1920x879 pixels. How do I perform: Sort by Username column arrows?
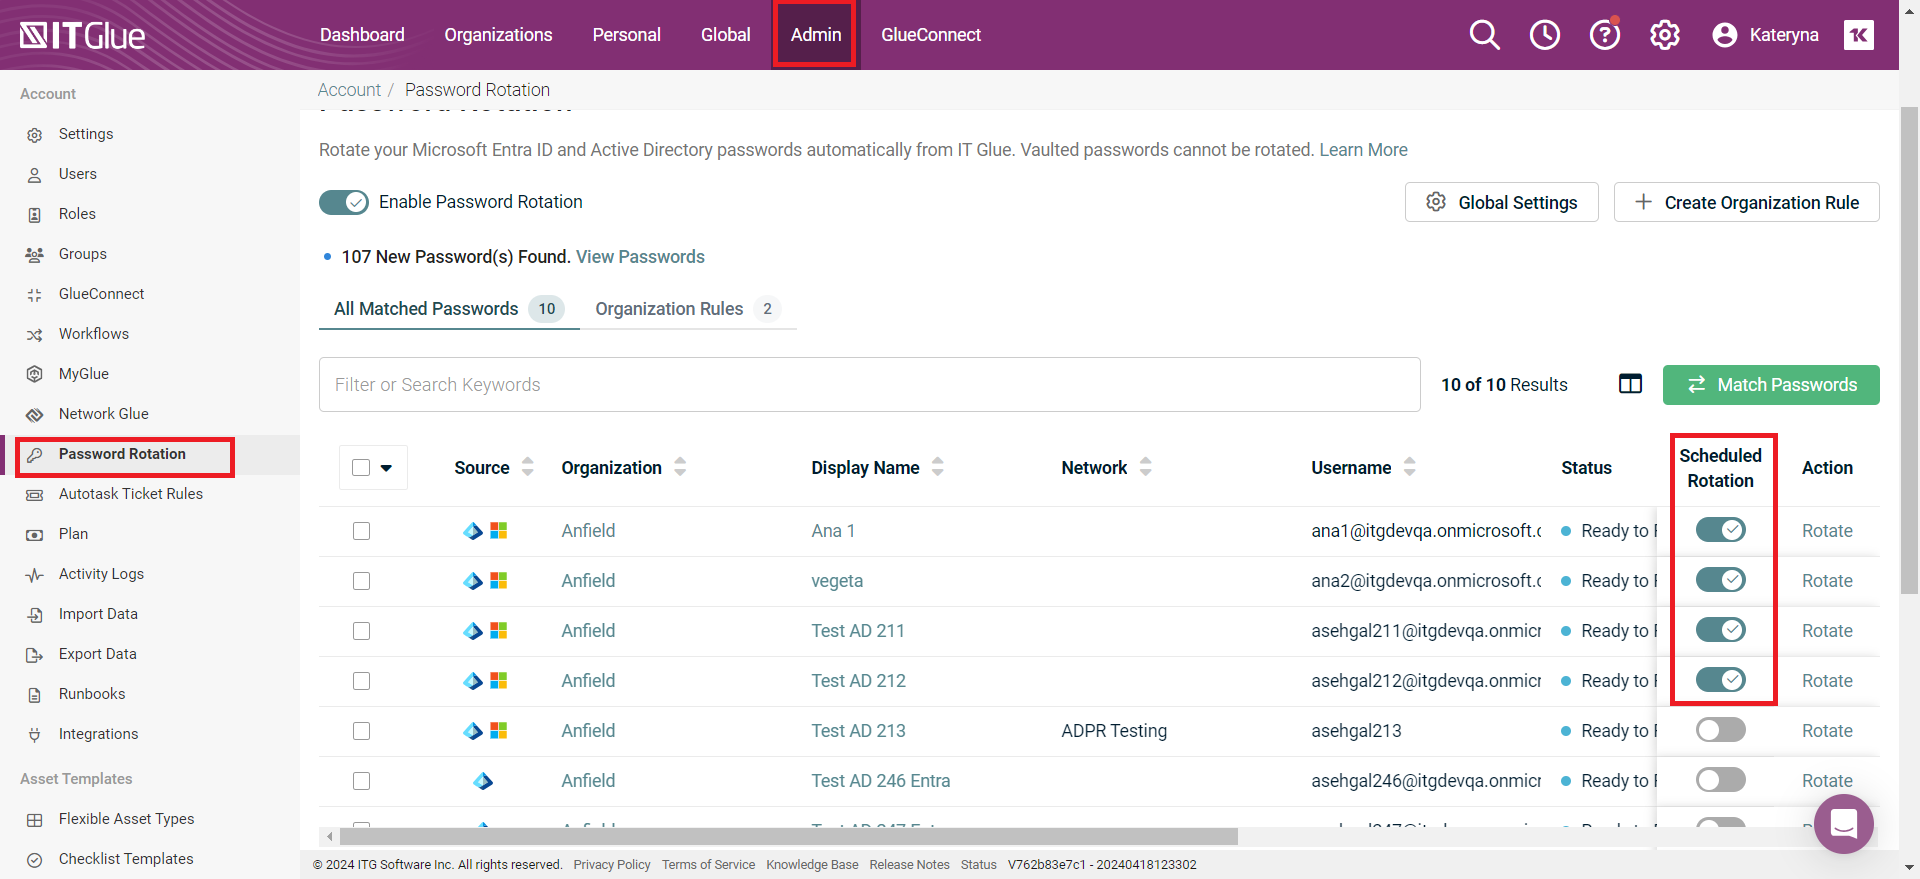(x=1409, y=466)
